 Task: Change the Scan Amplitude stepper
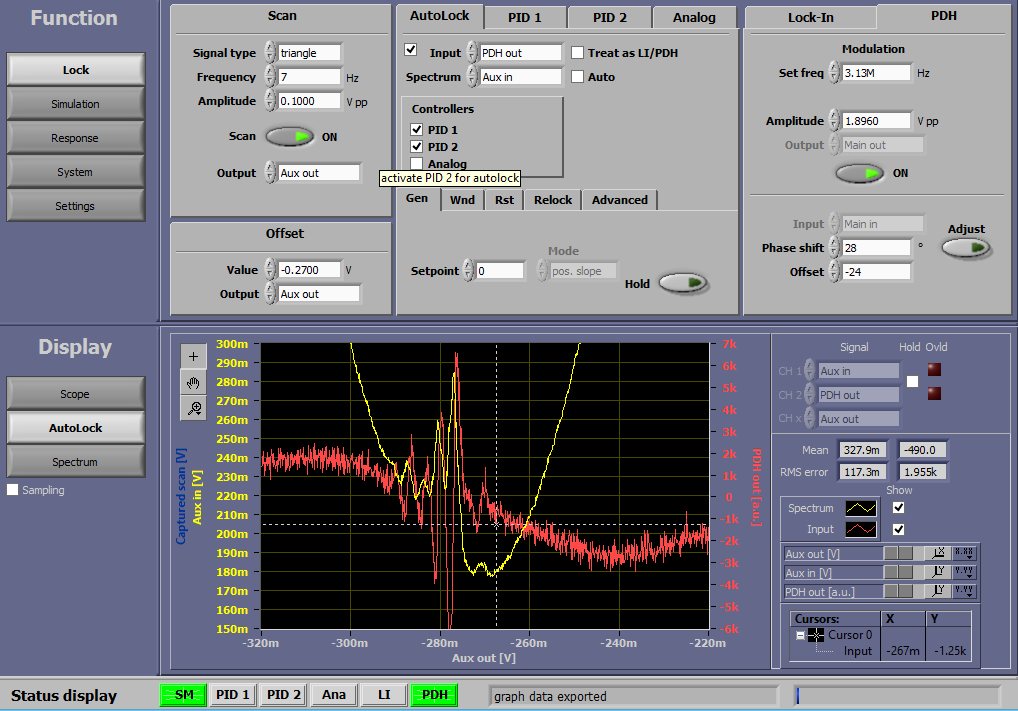click(270, 101)
